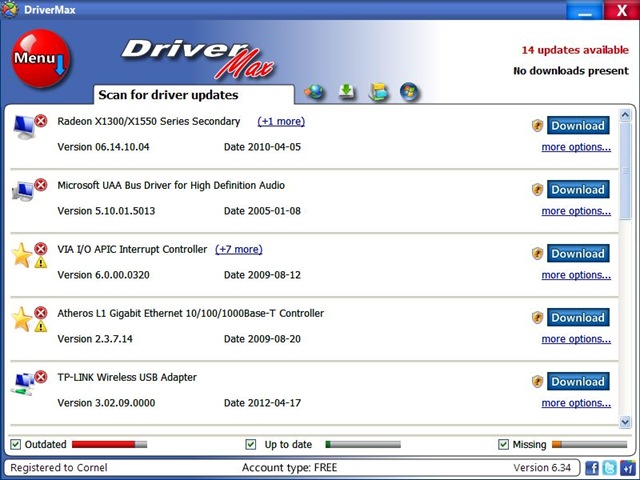Toggle the Up to date checkbox
The width and height of the screenshot is (640, 480).
pyautogui.click(x=251, y=444)
